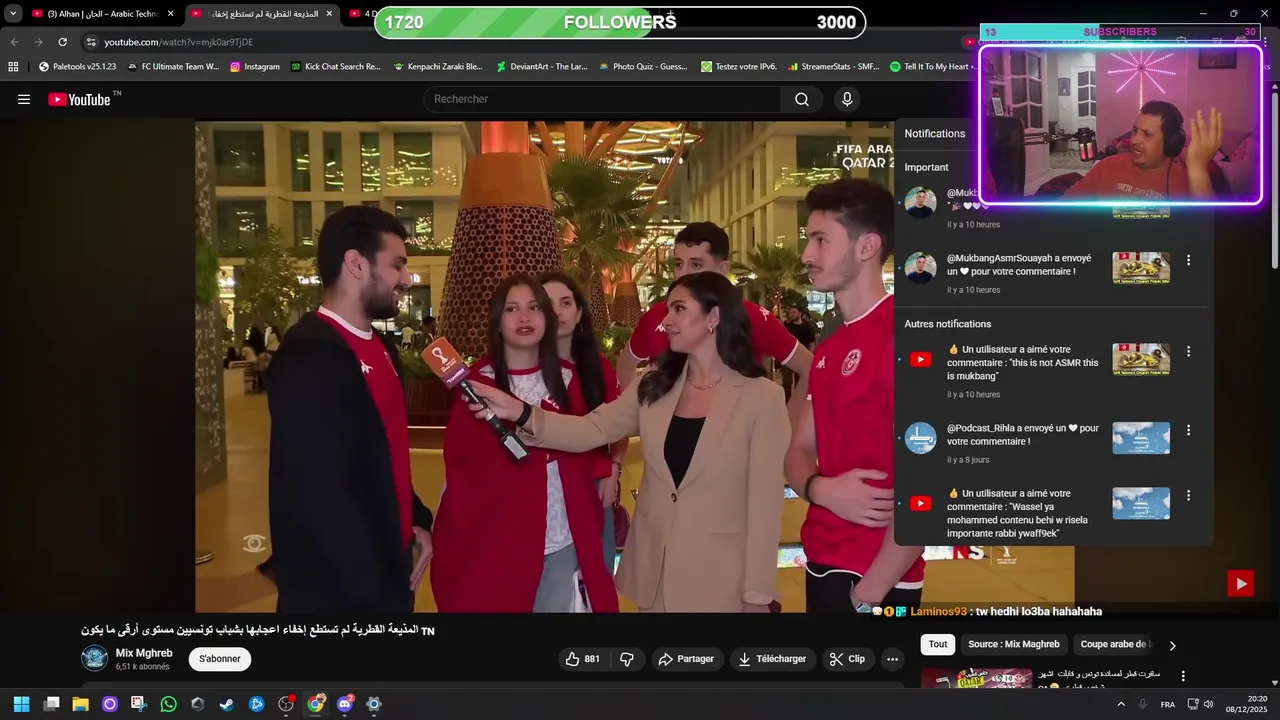The image size is (1280, 720).
Task: Open the StreamerStats bookmark
Action: (833, 67)
